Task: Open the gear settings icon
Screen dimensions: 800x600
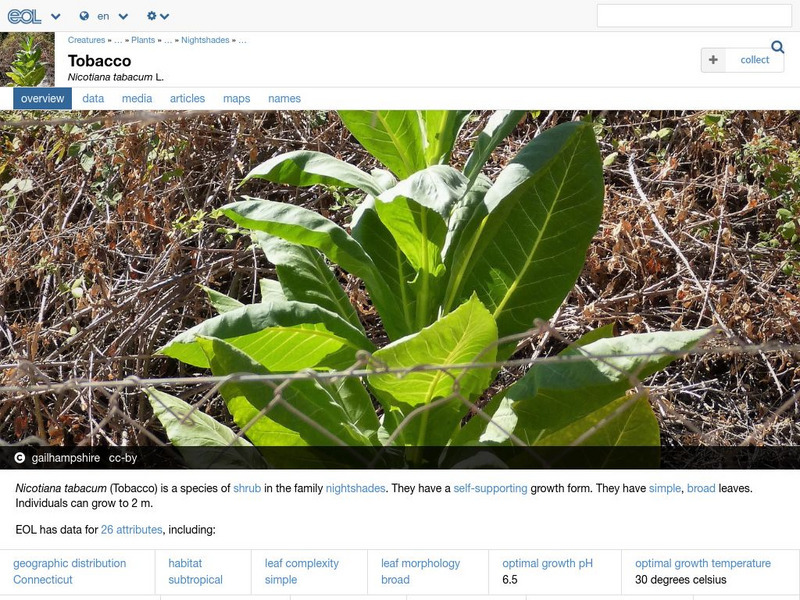Action: coord(152,16)
